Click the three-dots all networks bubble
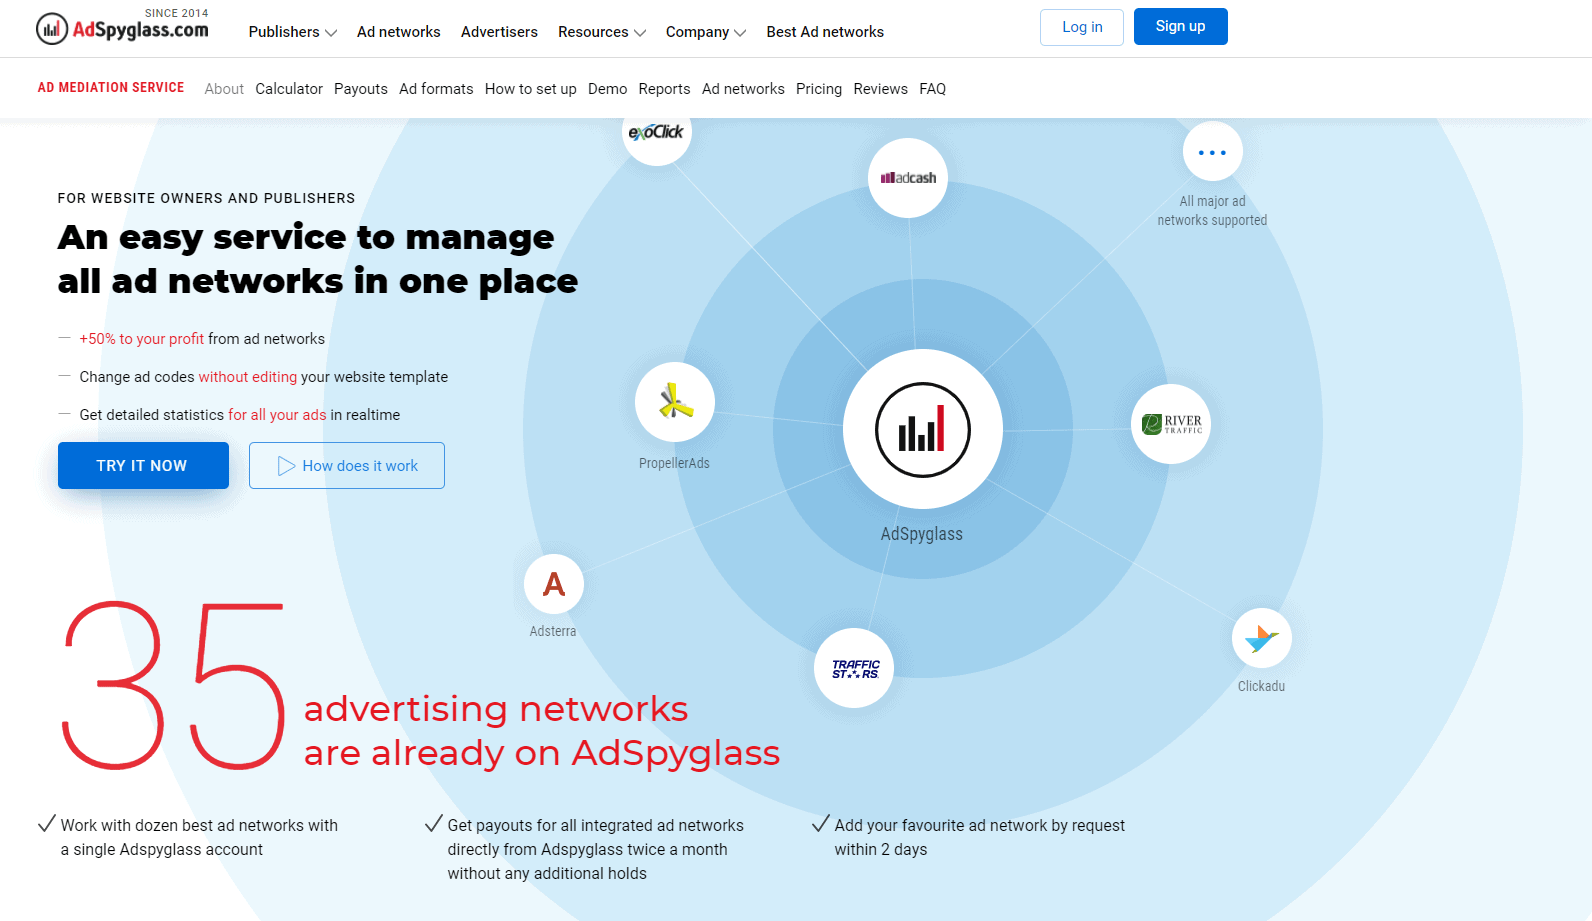 tap(1212, 152)
